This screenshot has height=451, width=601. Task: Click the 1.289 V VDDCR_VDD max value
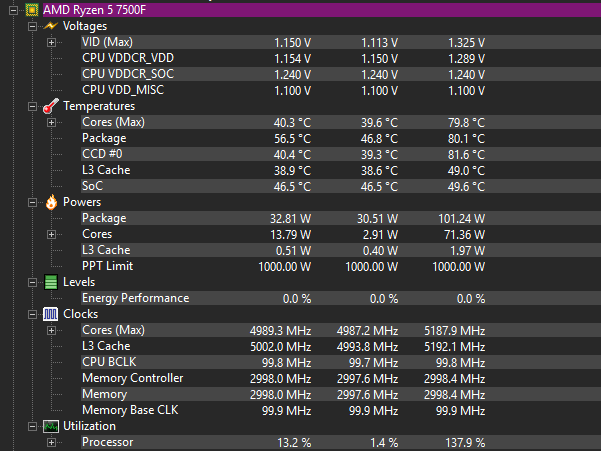pos(466,59)
